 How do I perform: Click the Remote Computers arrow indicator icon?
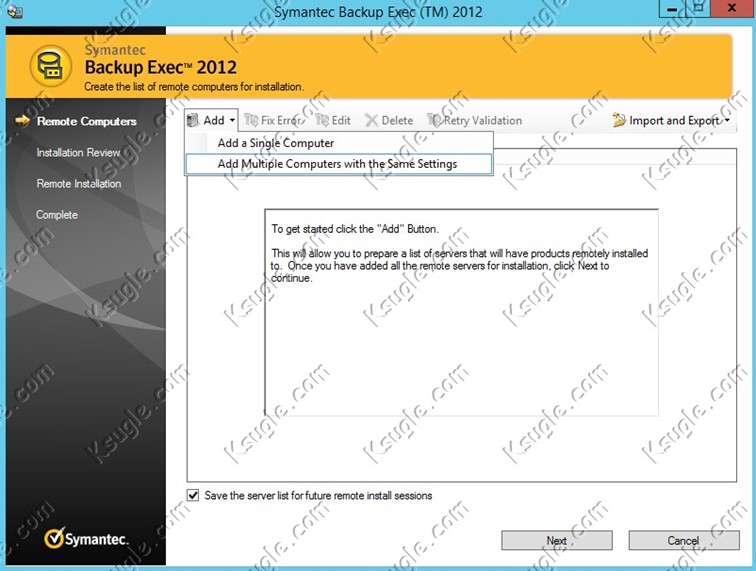[22, 121]
